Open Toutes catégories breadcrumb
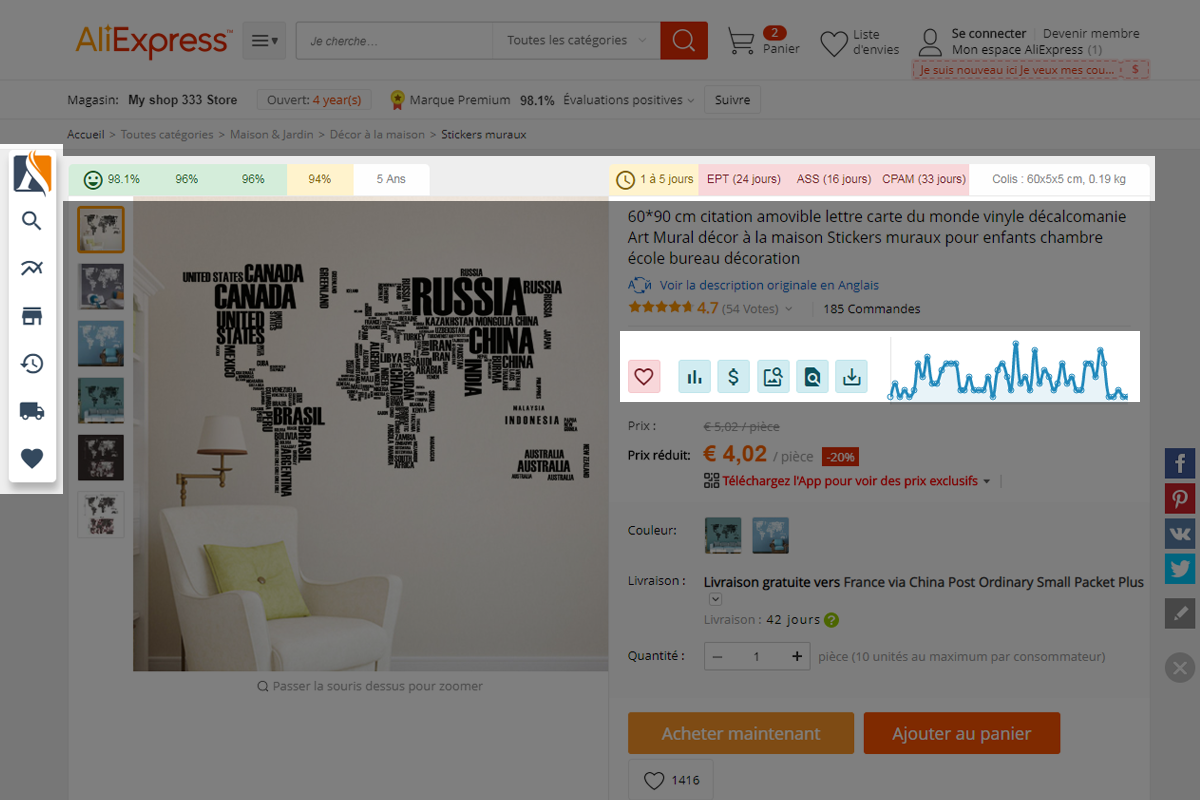Image resolution: width=1200 pixels, height=800 pixels. 167,134
